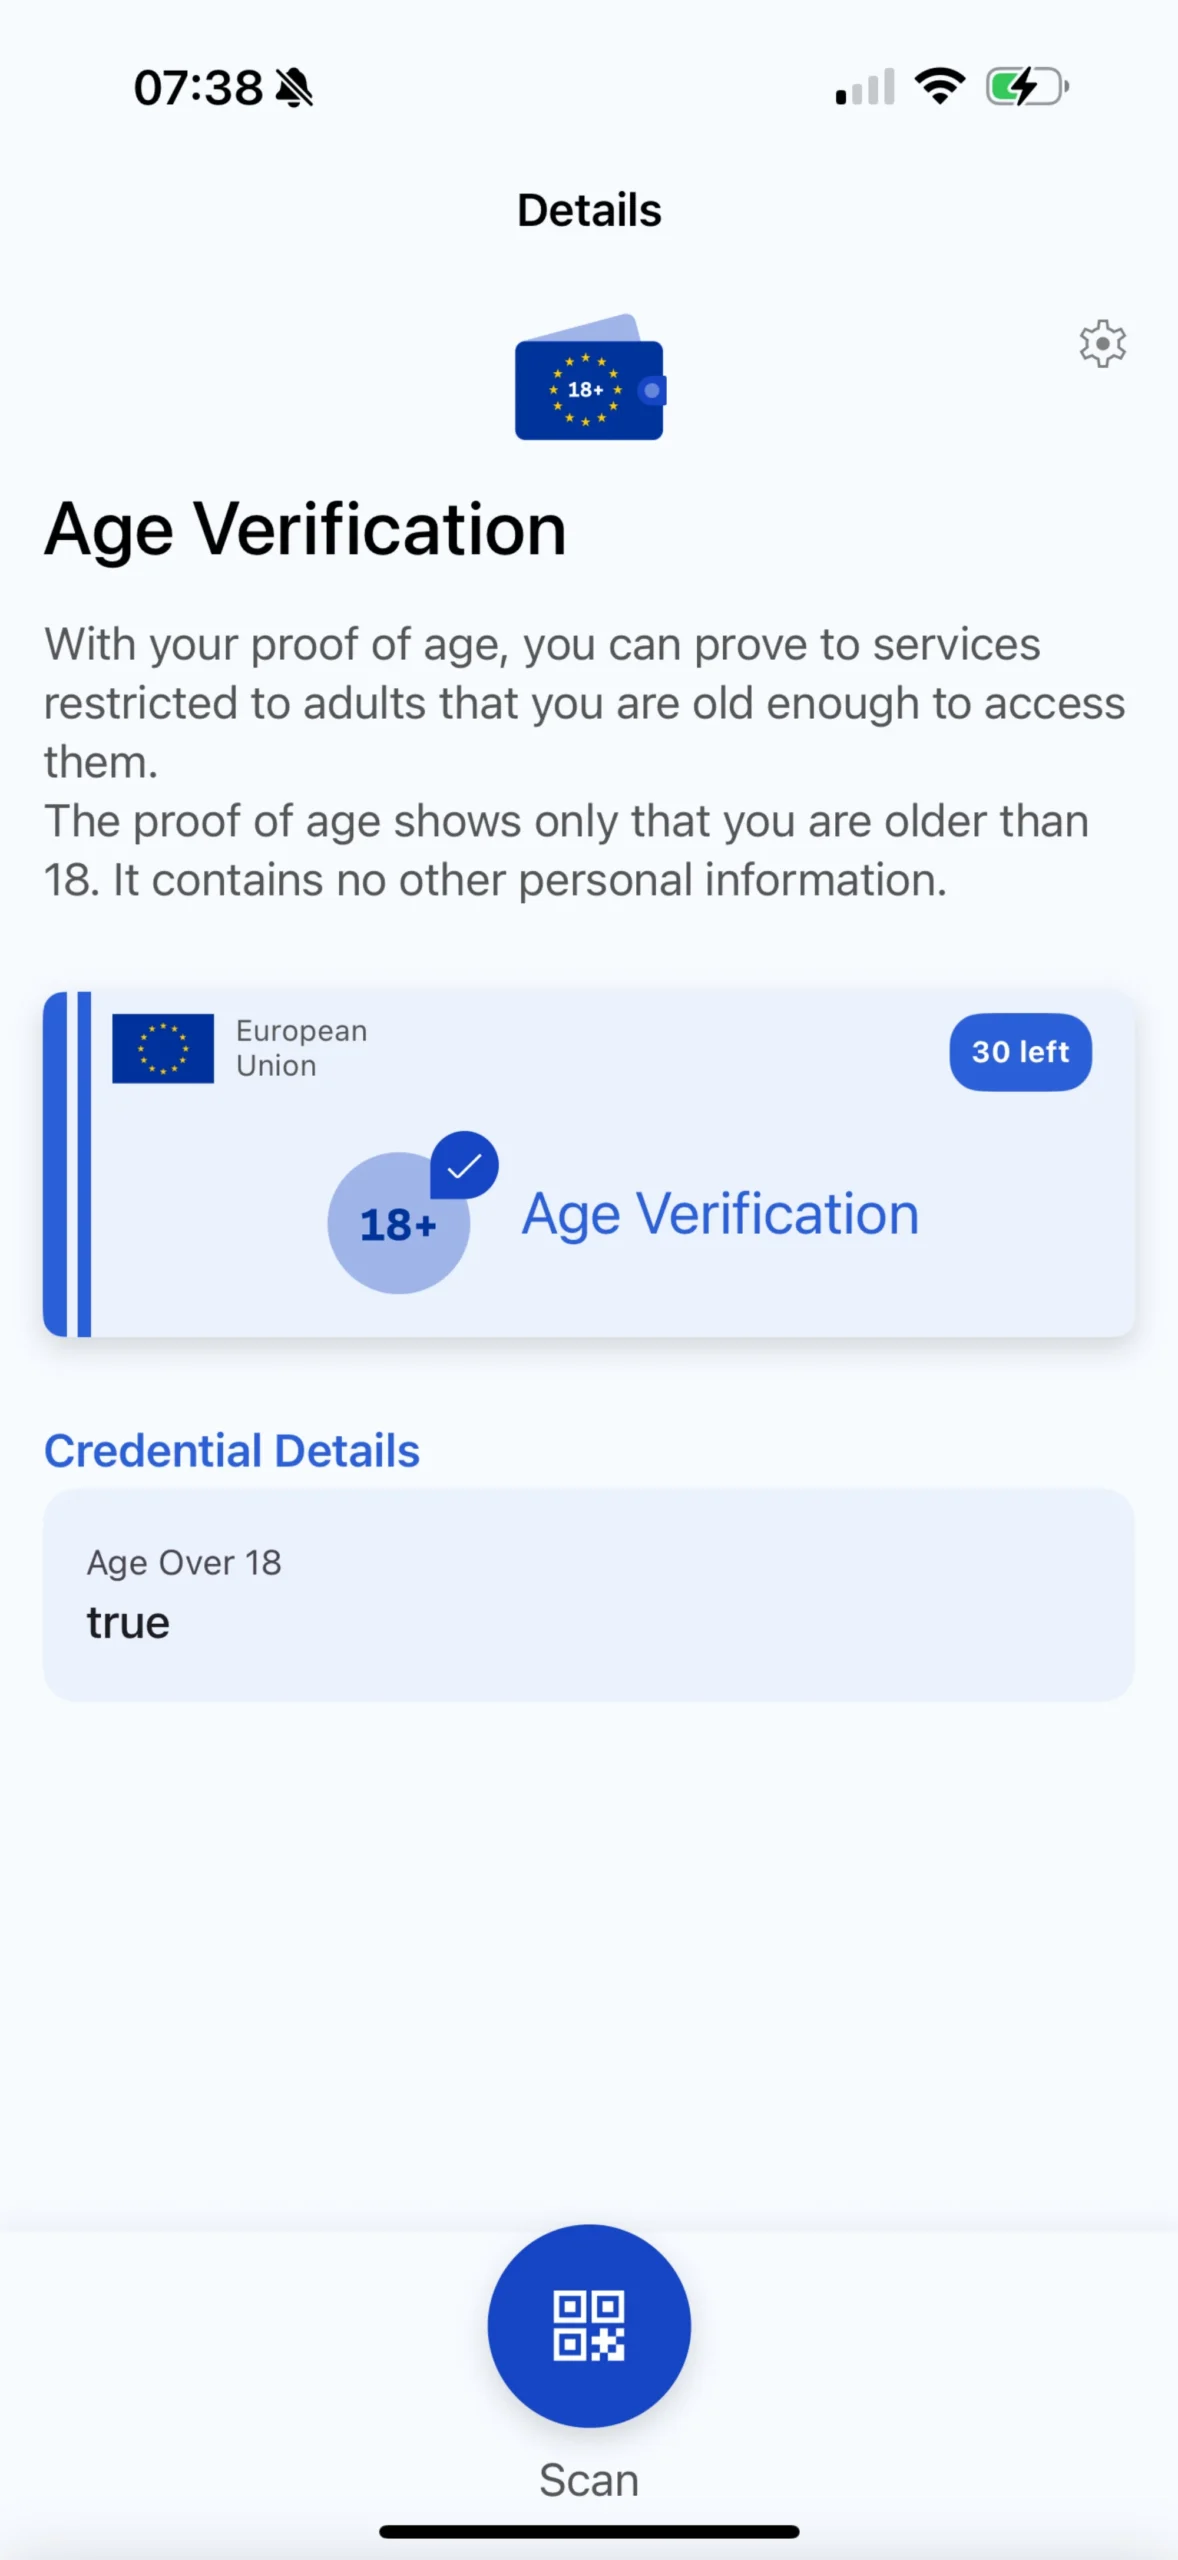
Task: Tap the Wi-Fi status icon
Action: pyautogui.click(x=940, y=86)
